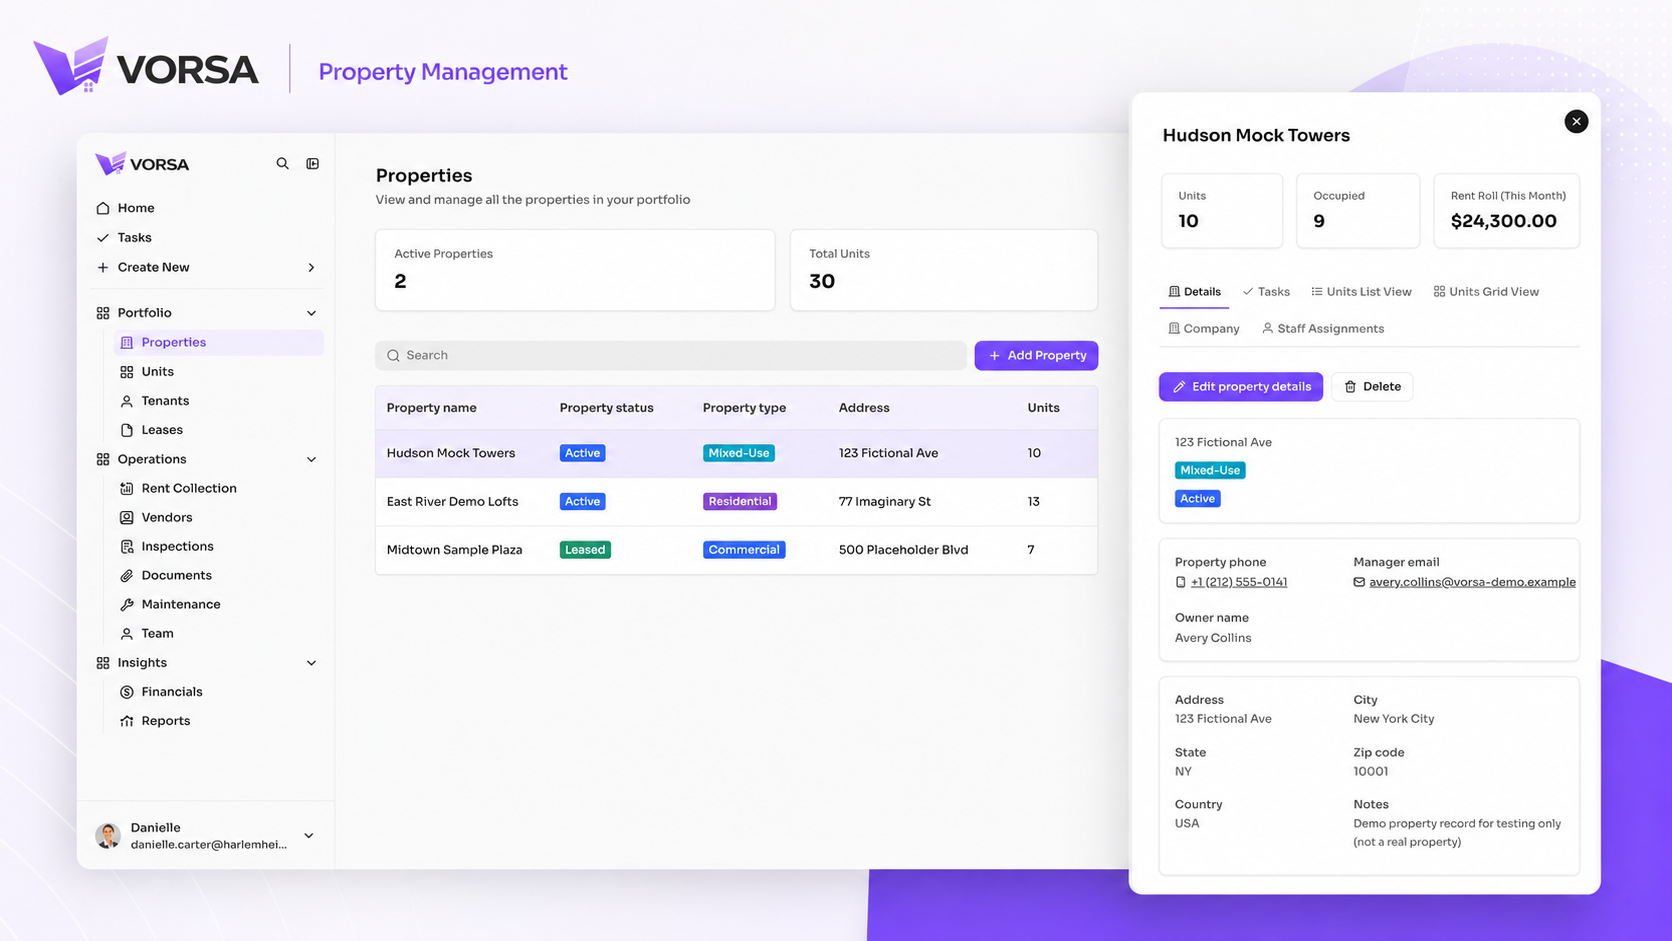Click 77 Imaginary St address cell
Viewport: 1672px width, 941px height.
[x=884, y=501]
